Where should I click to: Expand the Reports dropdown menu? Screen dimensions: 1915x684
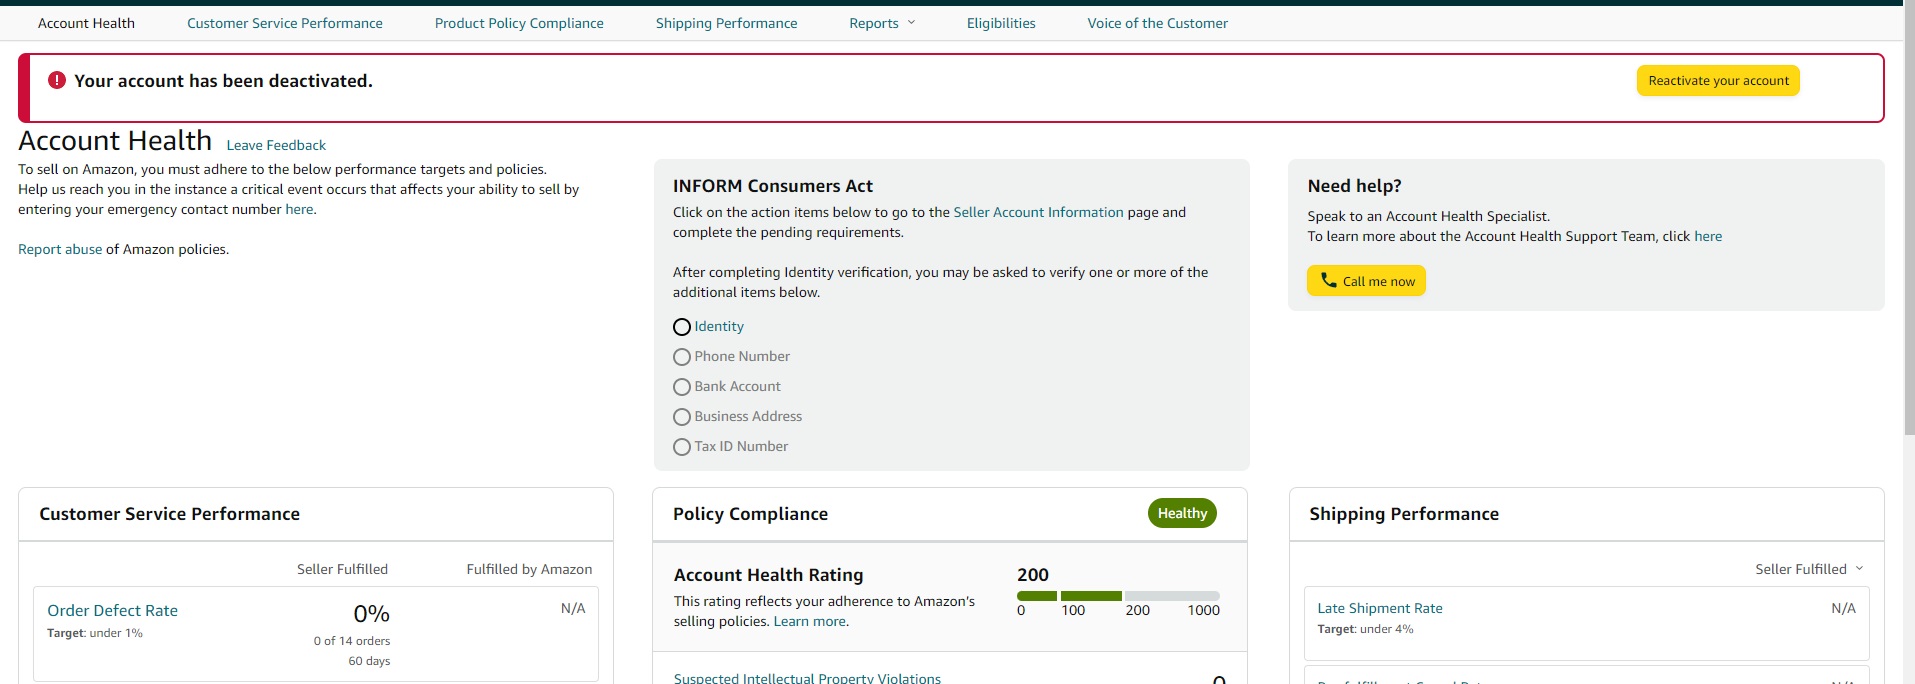(882, 23)
